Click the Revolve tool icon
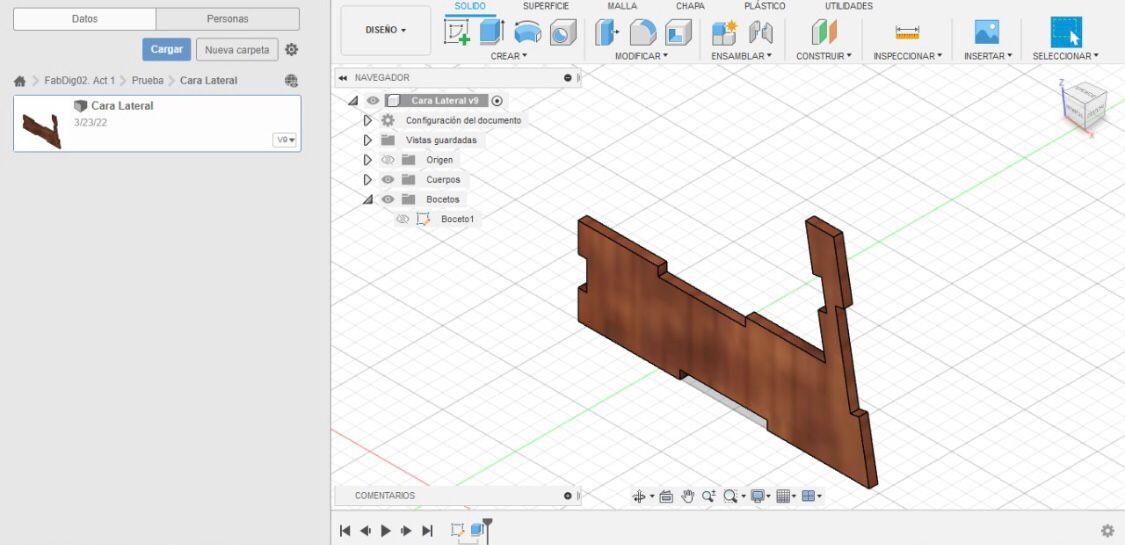This screenshot has height=545, width=1125. tap(527, 33)
